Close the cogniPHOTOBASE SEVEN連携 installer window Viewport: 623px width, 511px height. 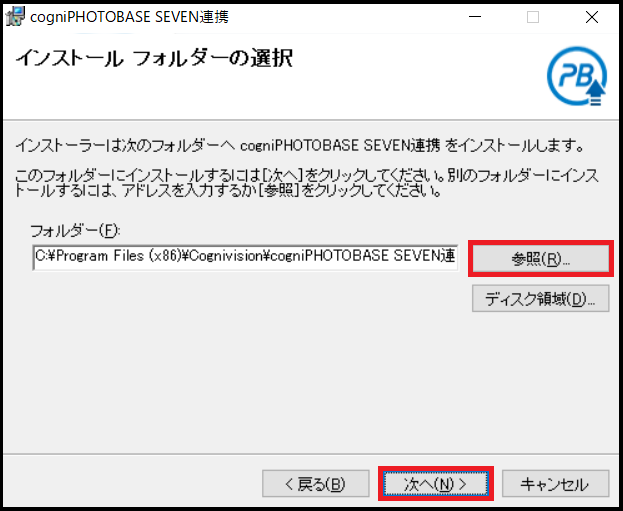point(592,17)
